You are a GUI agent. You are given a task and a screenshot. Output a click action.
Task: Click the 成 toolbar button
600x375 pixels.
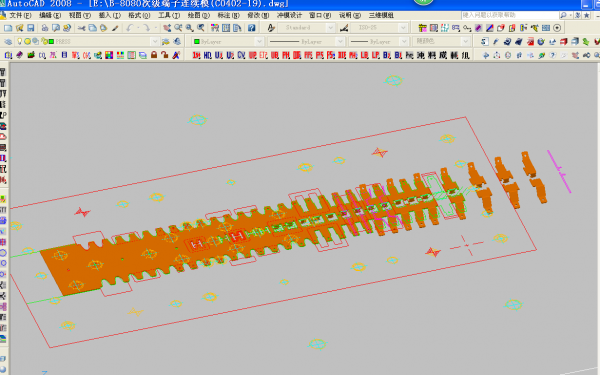443,55
